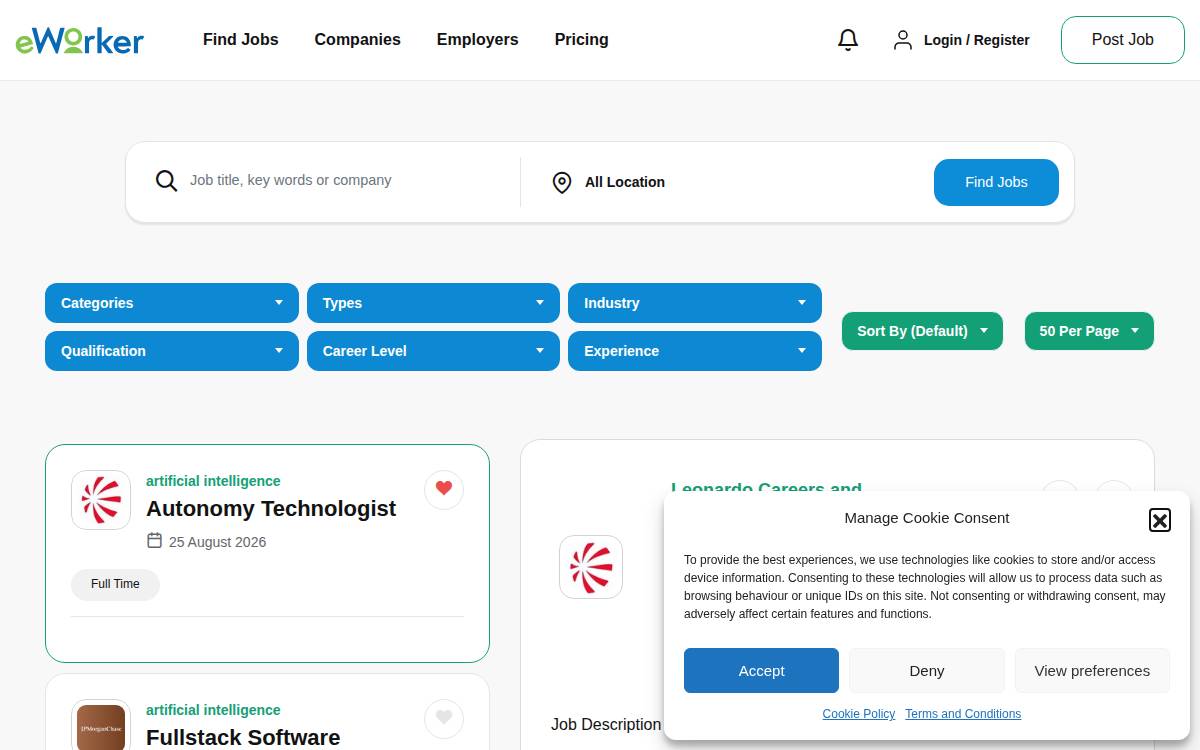Select artificial intelligence category on Autonomy Technologist
The image size is (1200, 750).
(213, 481)
